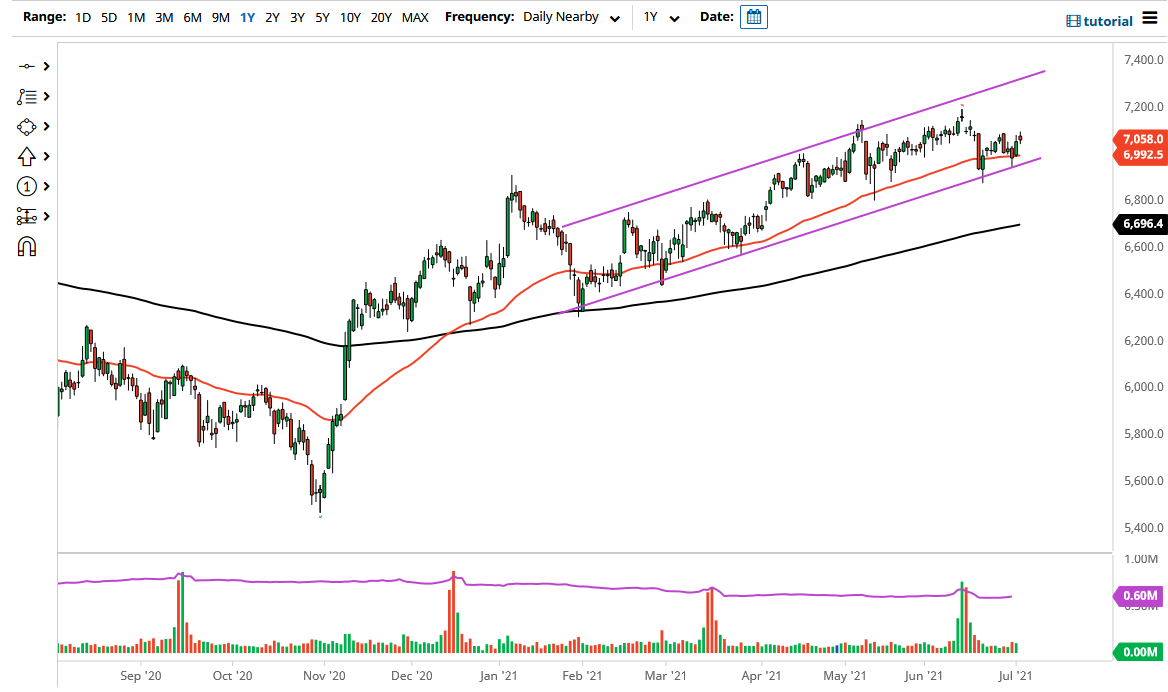1168x692 pixels.
Task: Open the hamburger menu
Action: point(1152,17)
